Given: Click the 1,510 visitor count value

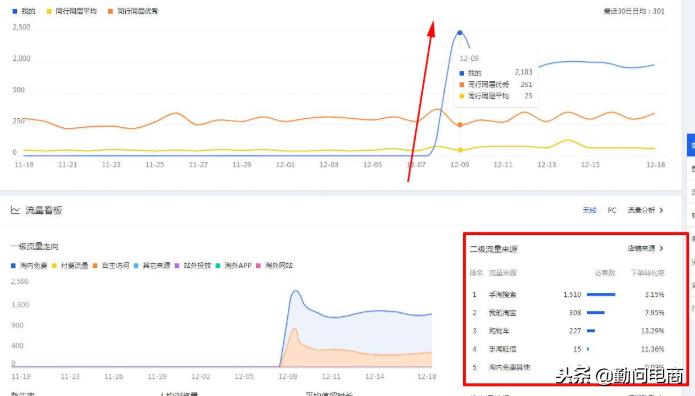Looking at the screenshot, I should [572, 294].
